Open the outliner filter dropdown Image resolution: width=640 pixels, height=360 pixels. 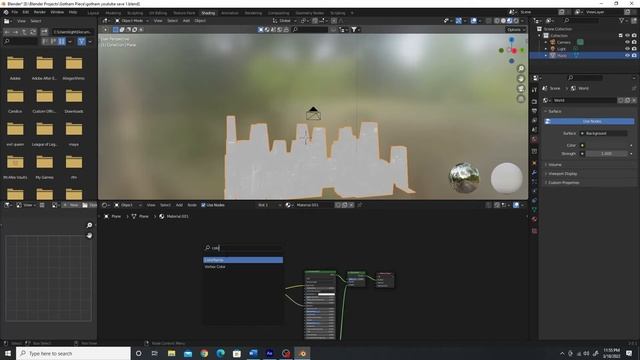click(x=624, y=20)
